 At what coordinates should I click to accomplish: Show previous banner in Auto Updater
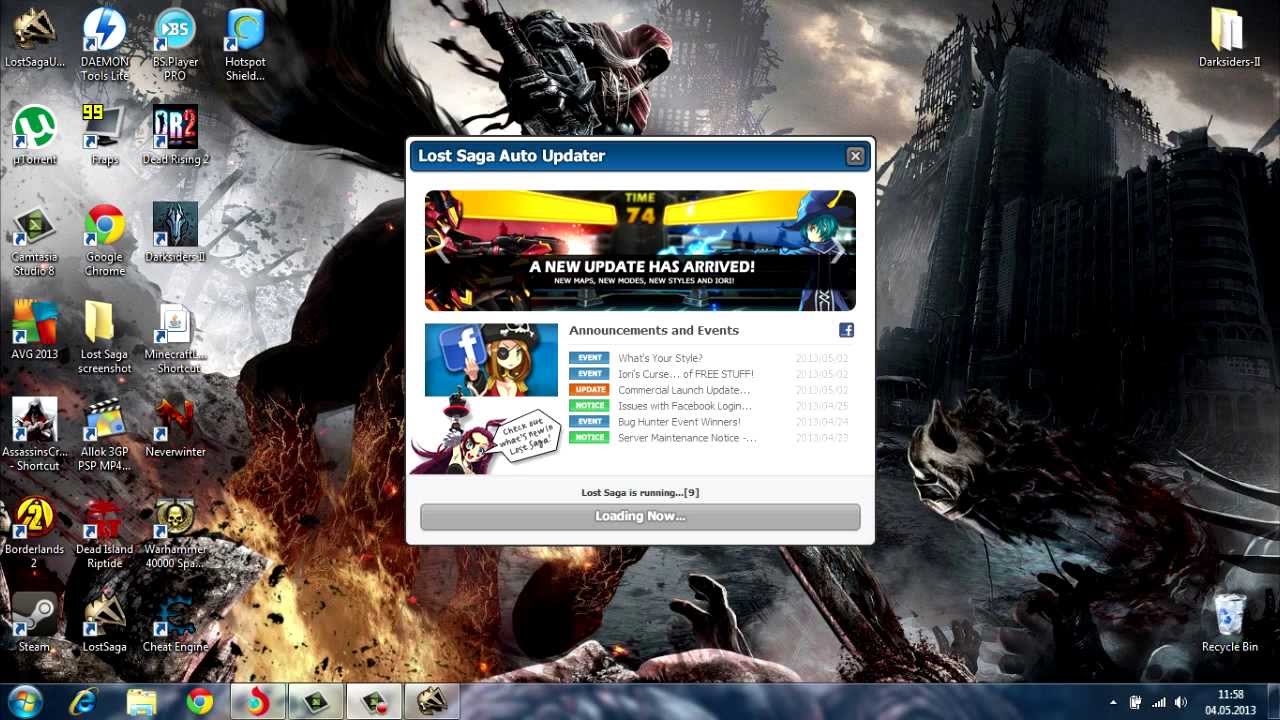pos(441,252)
